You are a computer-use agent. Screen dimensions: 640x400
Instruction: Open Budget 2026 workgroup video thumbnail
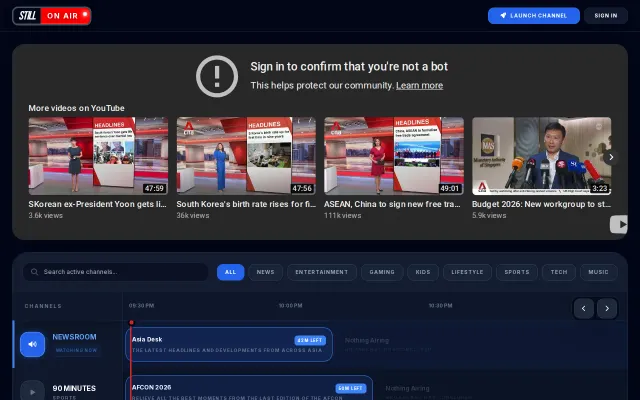click(x=542, y=156)
